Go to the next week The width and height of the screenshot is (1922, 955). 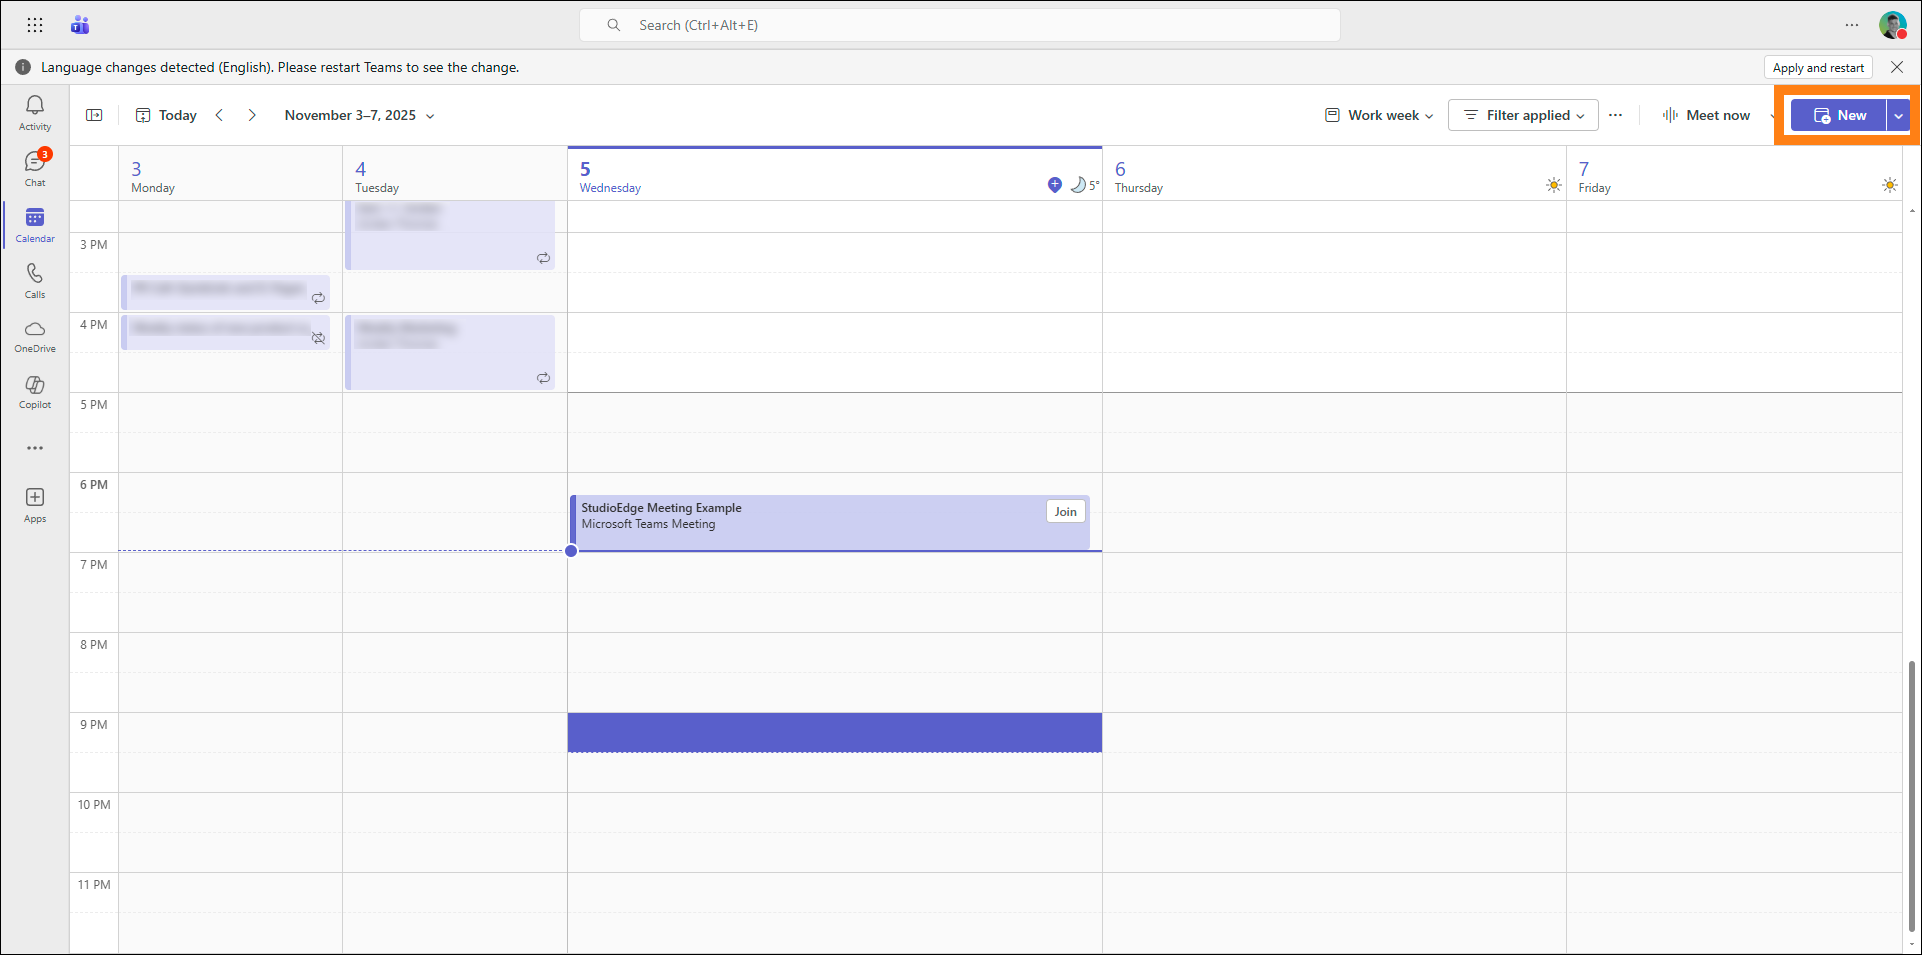click(252, 115)
